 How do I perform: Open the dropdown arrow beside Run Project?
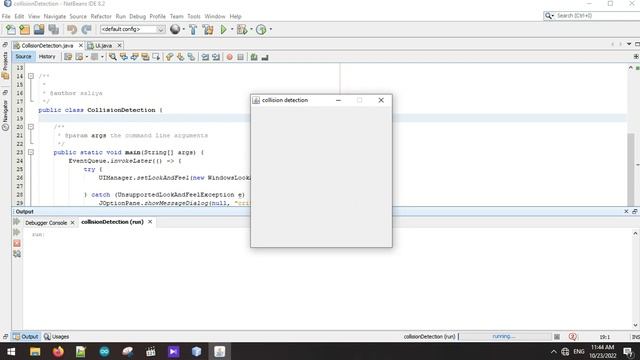pos(232,29)
